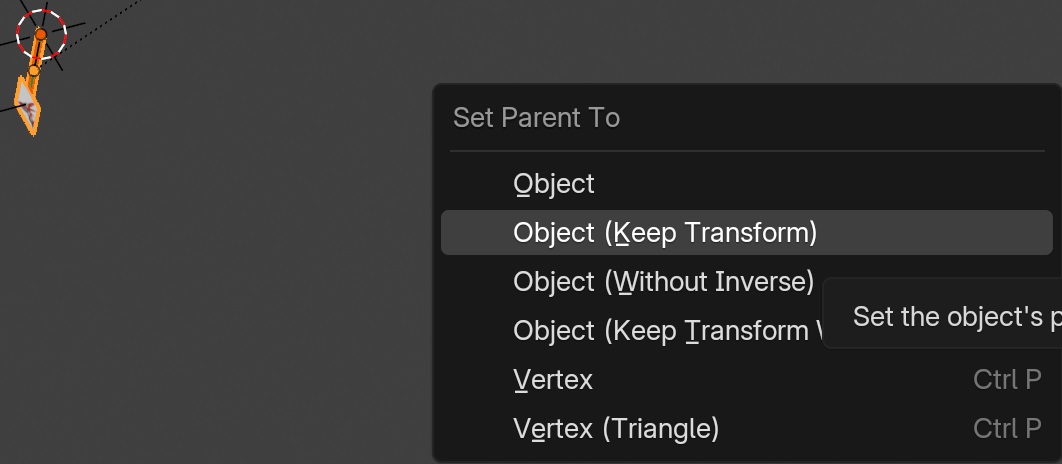The image size is (1062, 464).
Task: Click the gray face inside the selected mesh
Action: (x=26, y=105)
